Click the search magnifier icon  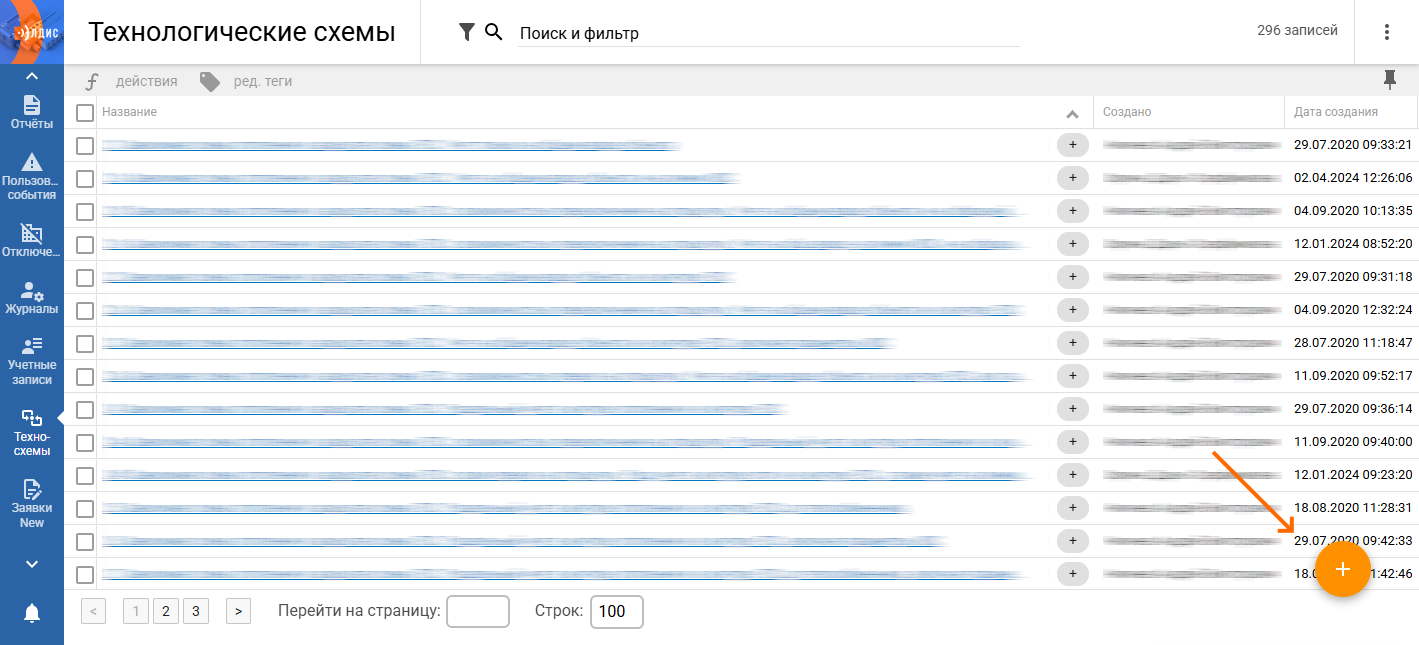tap(493, 32)
